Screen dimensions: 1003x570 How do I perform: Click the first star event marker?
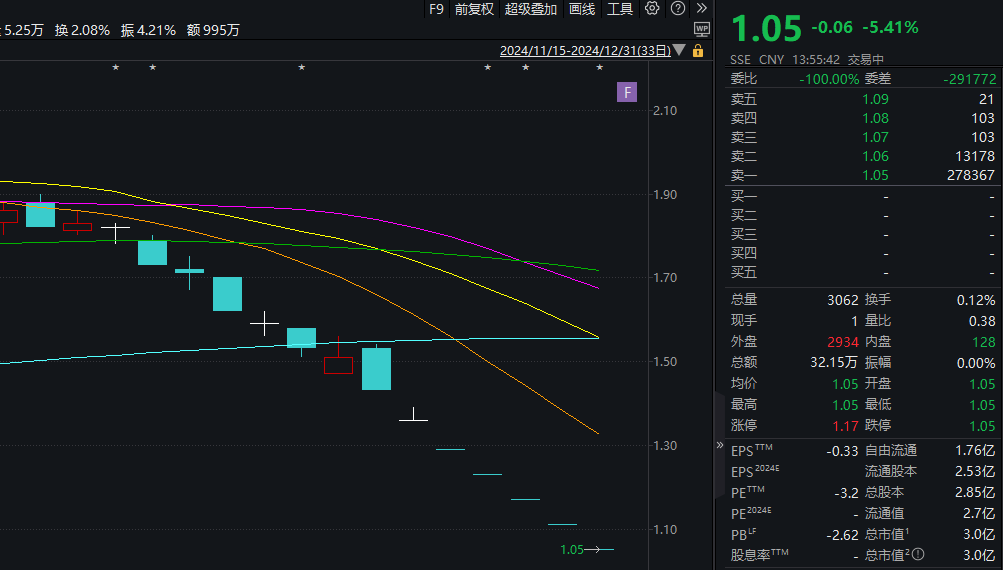point(116,67)
